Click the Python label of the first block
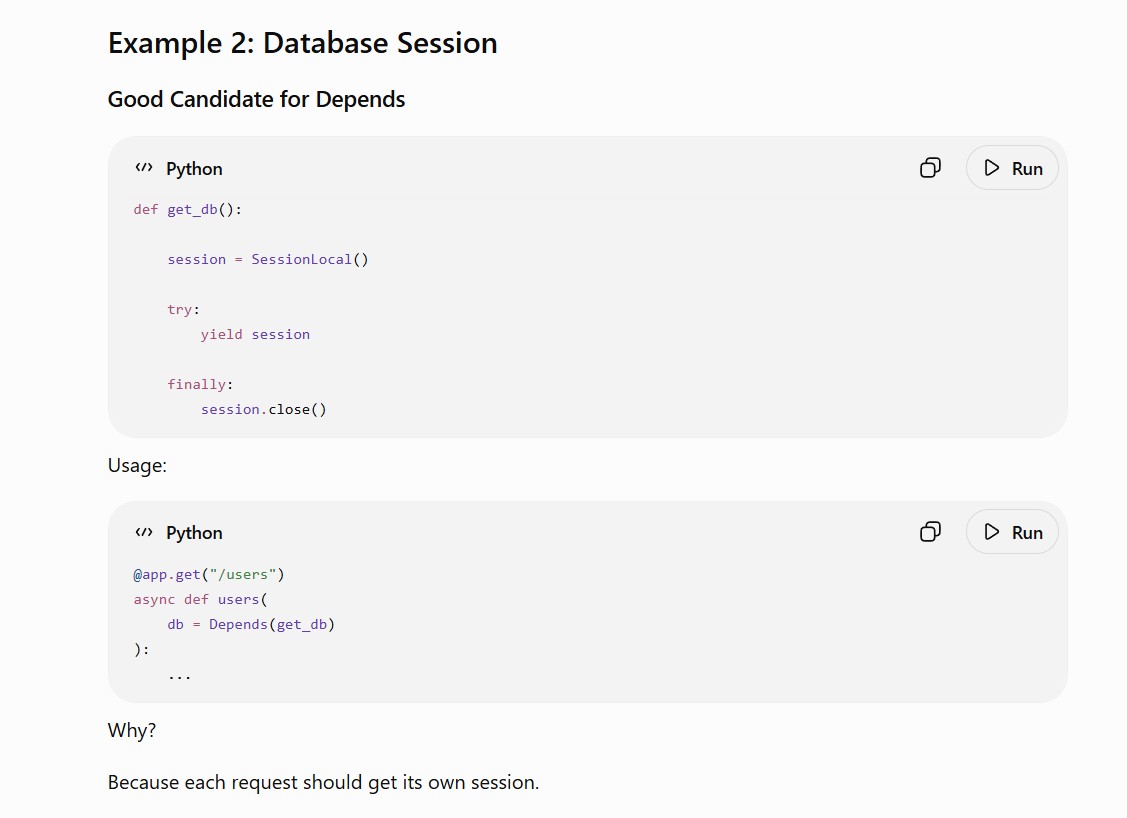Screen dimensions: 1127x818 (194, 169)
